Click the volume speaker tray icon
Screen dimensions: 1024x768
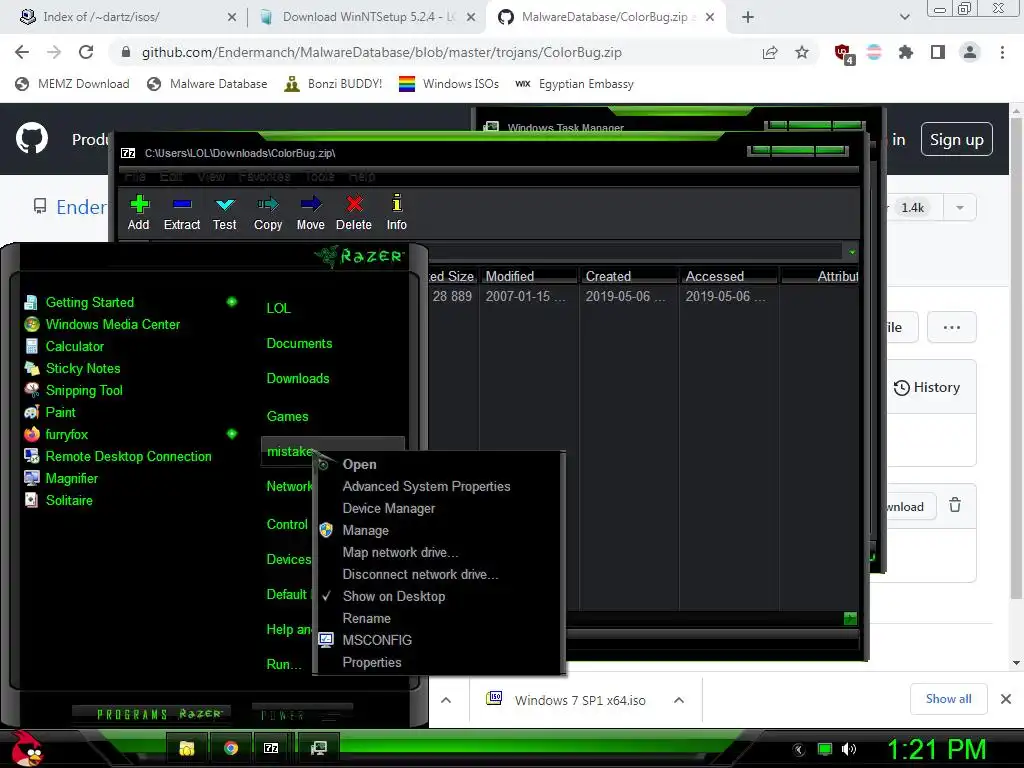pos(849,749)
